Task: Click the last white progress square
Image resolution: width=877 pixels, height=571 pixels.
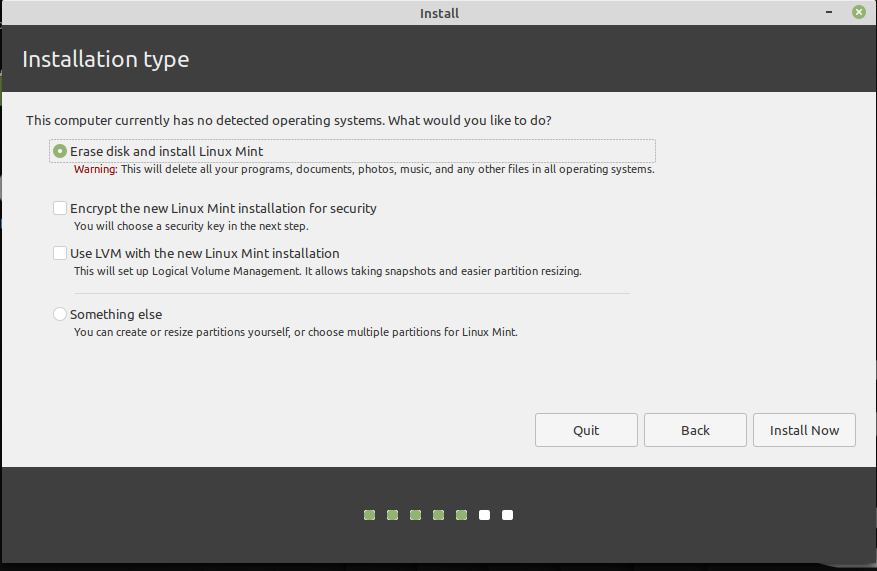Action: click(507, 515)
